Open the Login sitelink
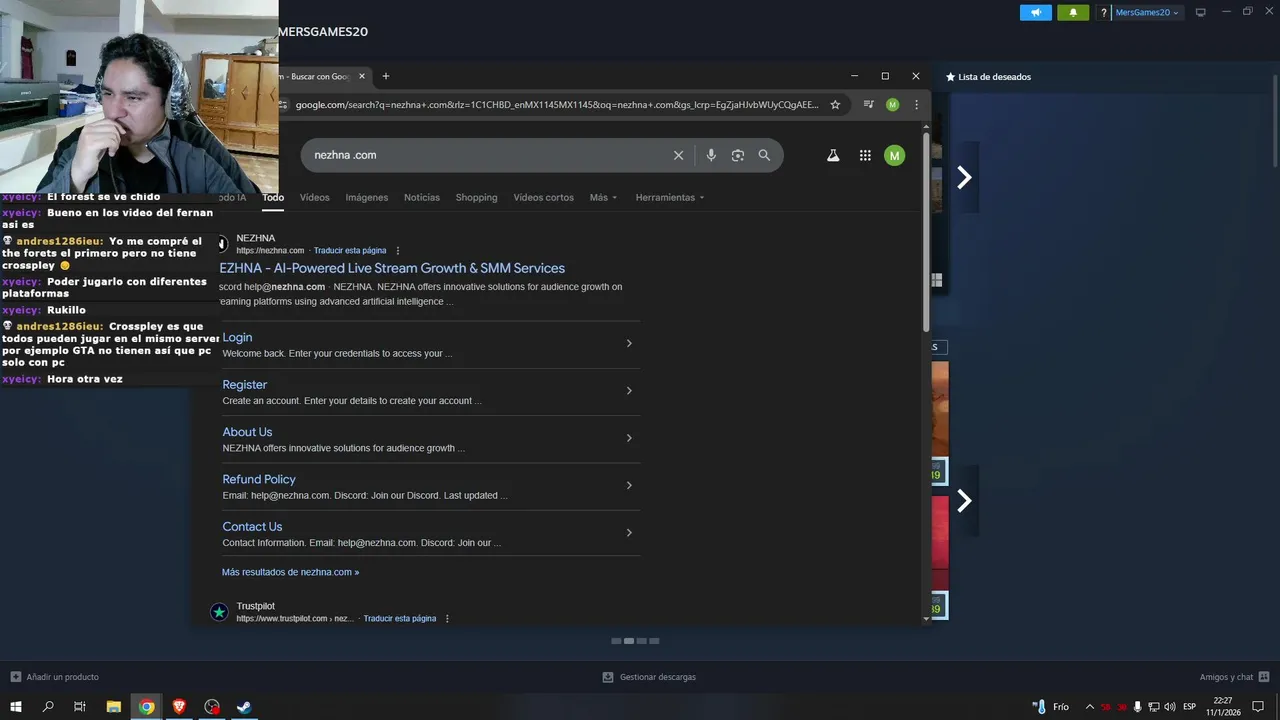 coord(238,337)
